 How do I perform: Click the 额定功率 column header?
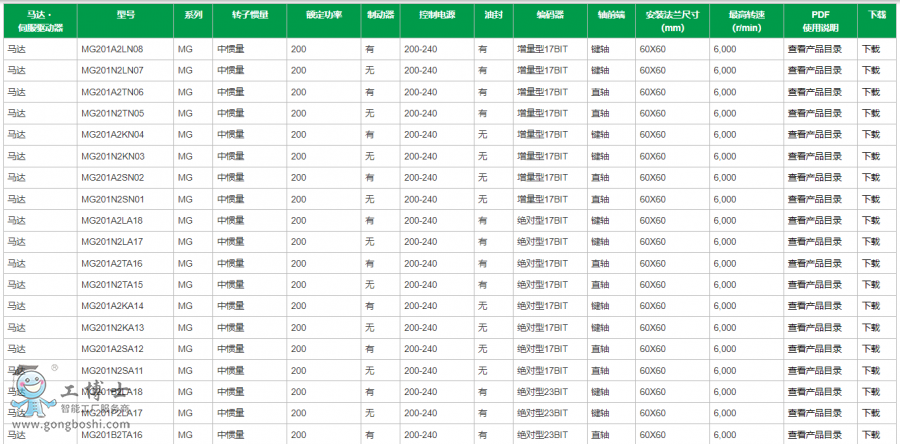tap(323, 17)
